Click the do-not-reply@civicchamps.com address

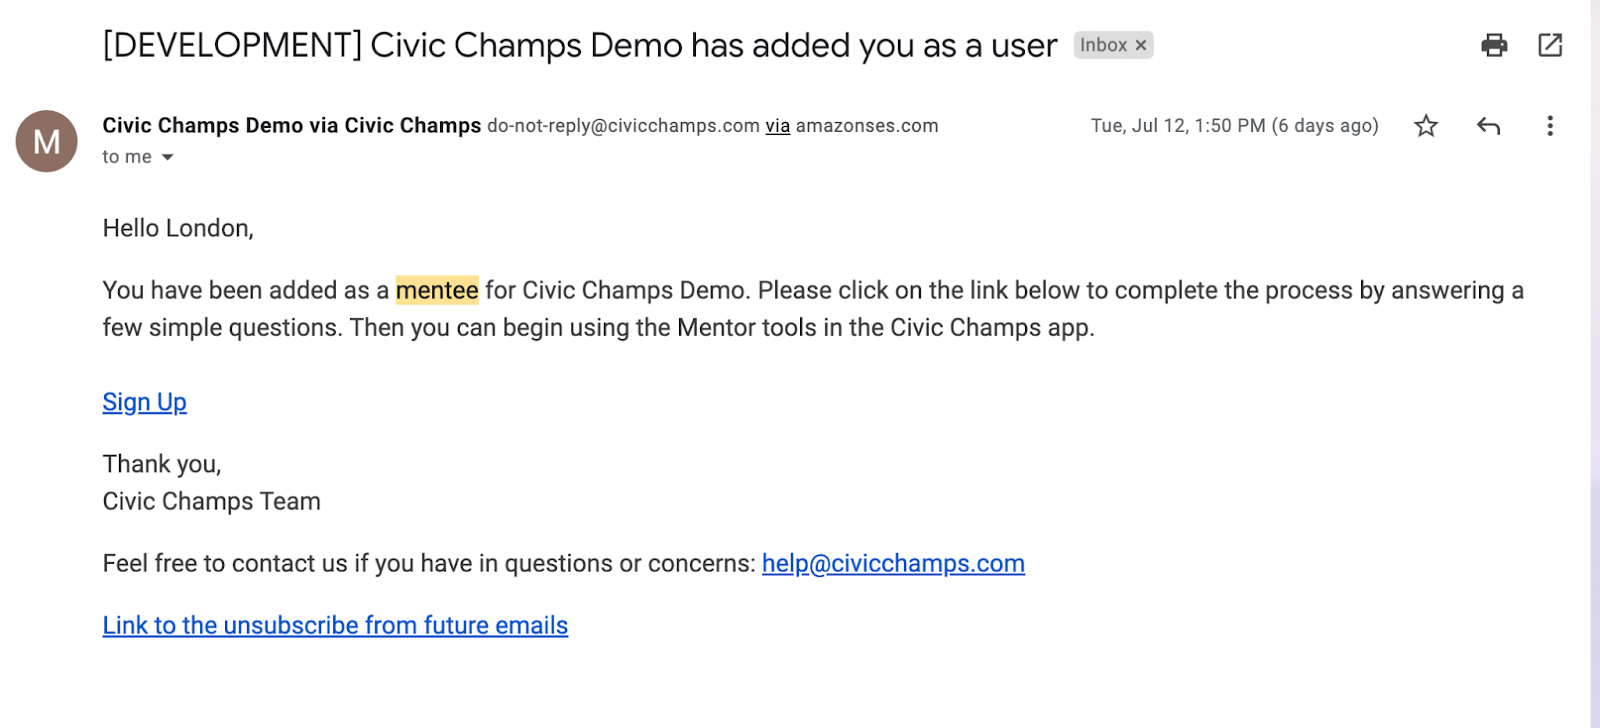(624, 126)
